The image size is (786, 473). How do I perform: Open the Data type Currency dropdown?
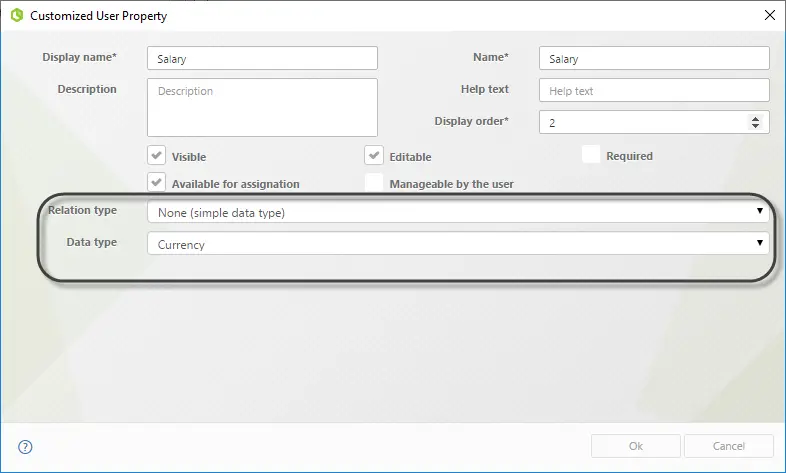(458, 244)
